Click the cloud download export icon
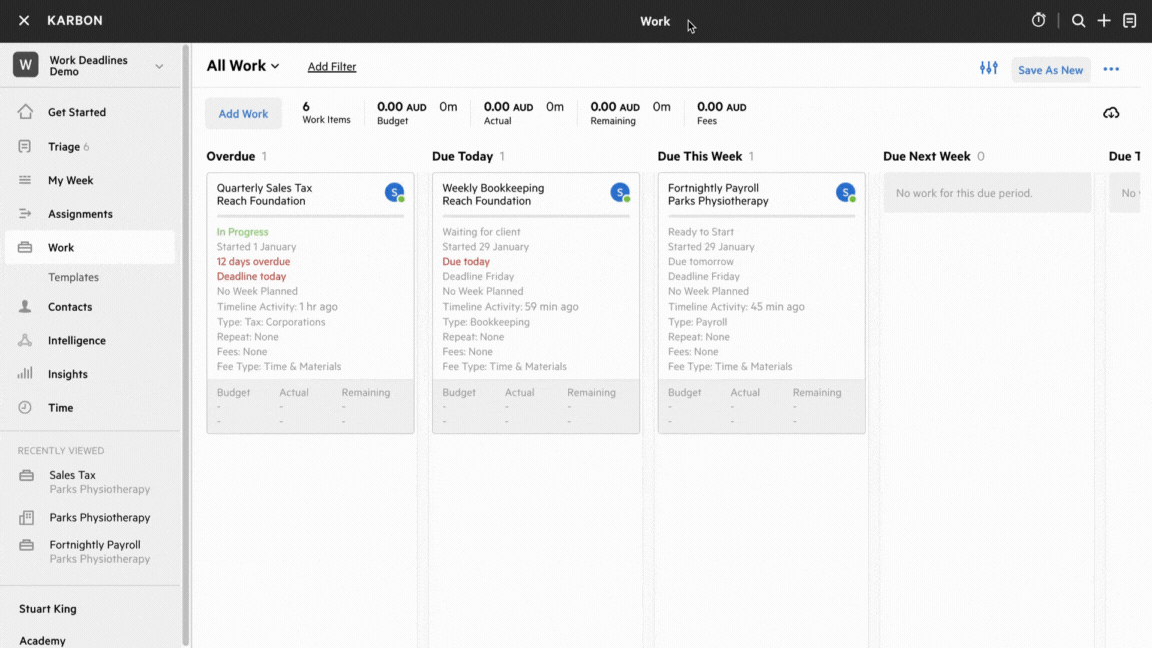This screenshot has height=648, width=1152. (x=1111, y=113)
